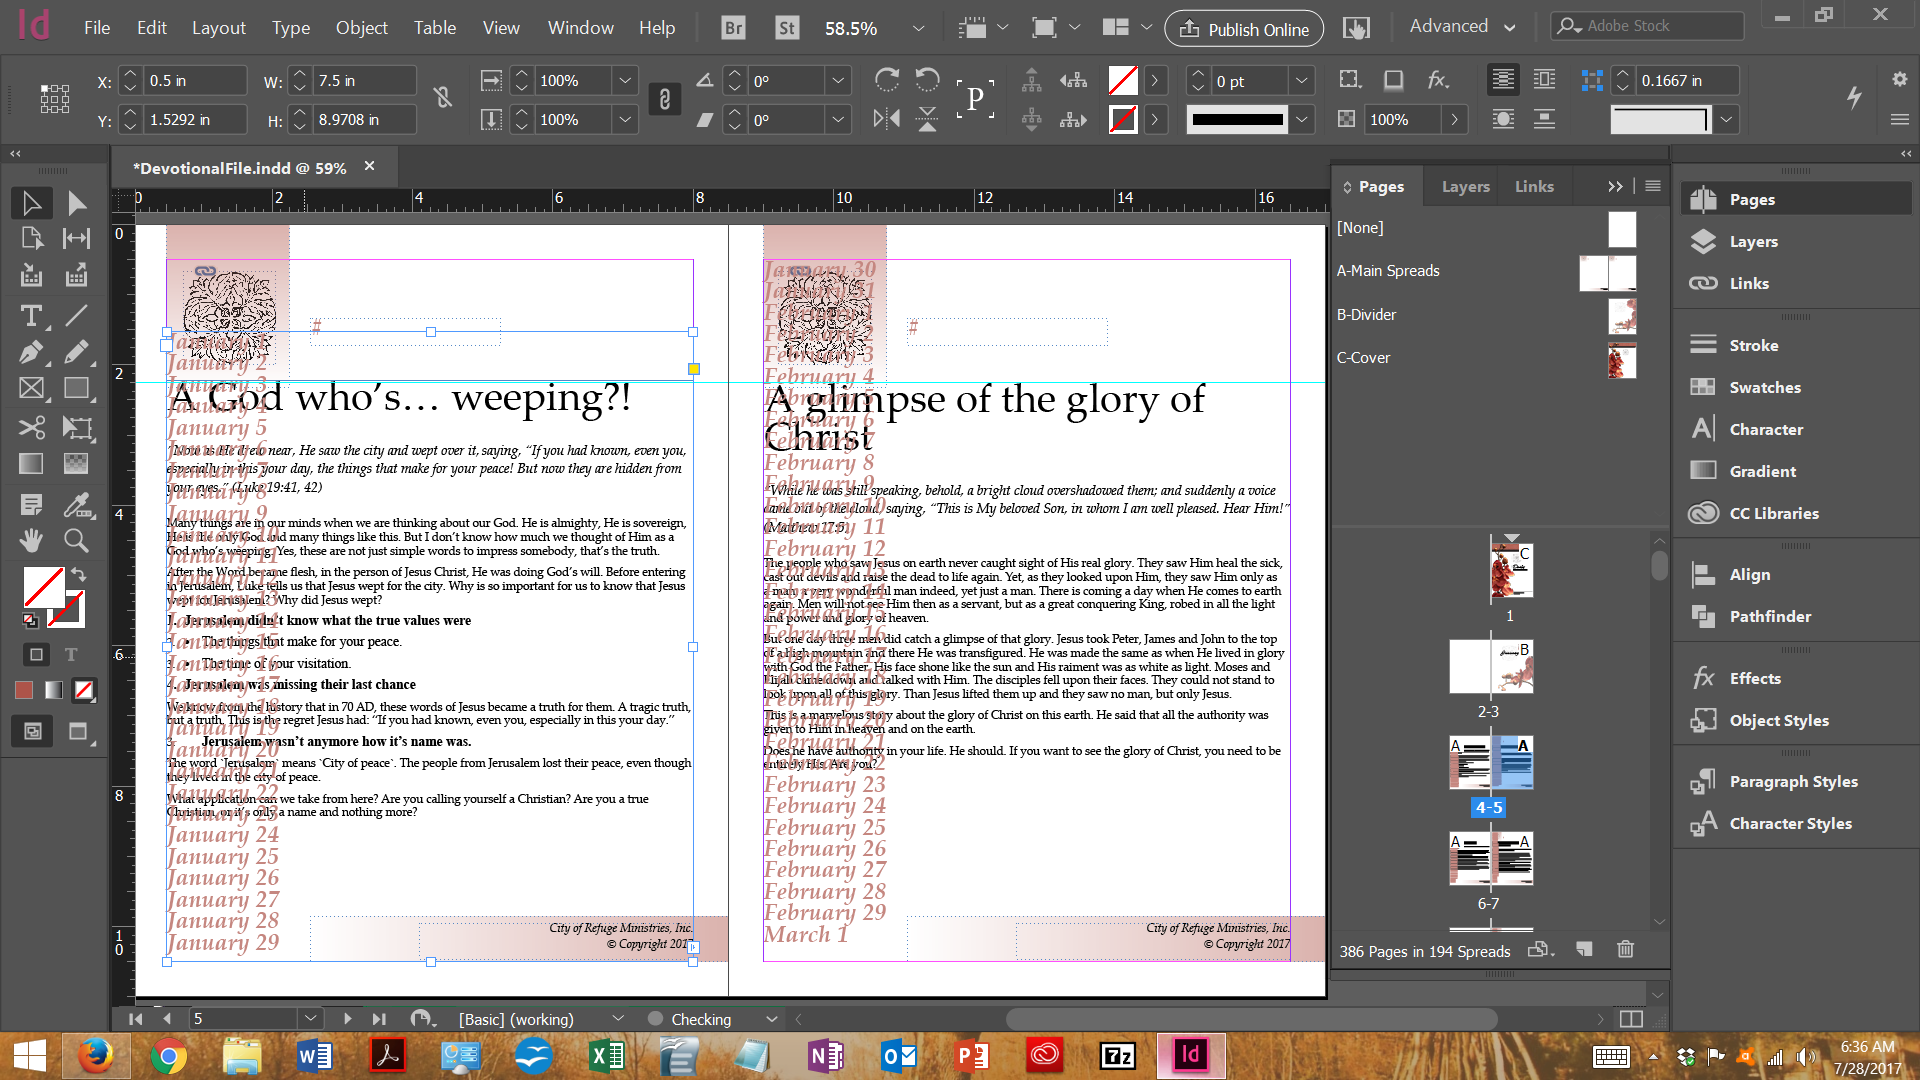1920x1080 pixels.
Task: Open the Advanced workspace dropdown
Action: (1462, 27)
